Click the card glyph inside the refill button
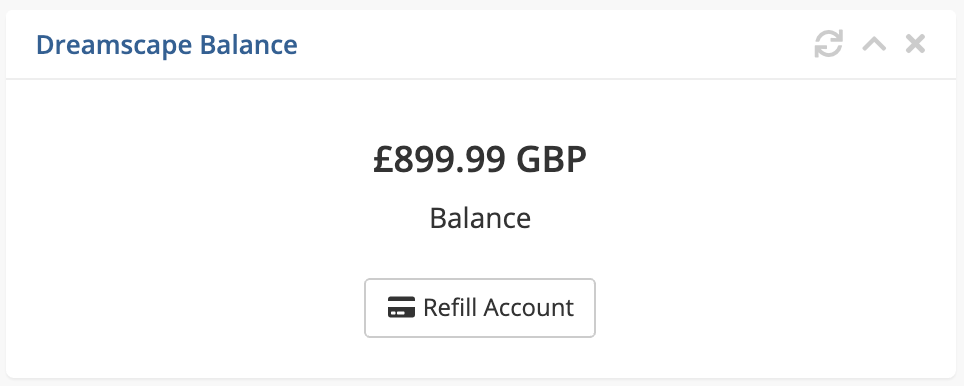 tap(401, 307)
